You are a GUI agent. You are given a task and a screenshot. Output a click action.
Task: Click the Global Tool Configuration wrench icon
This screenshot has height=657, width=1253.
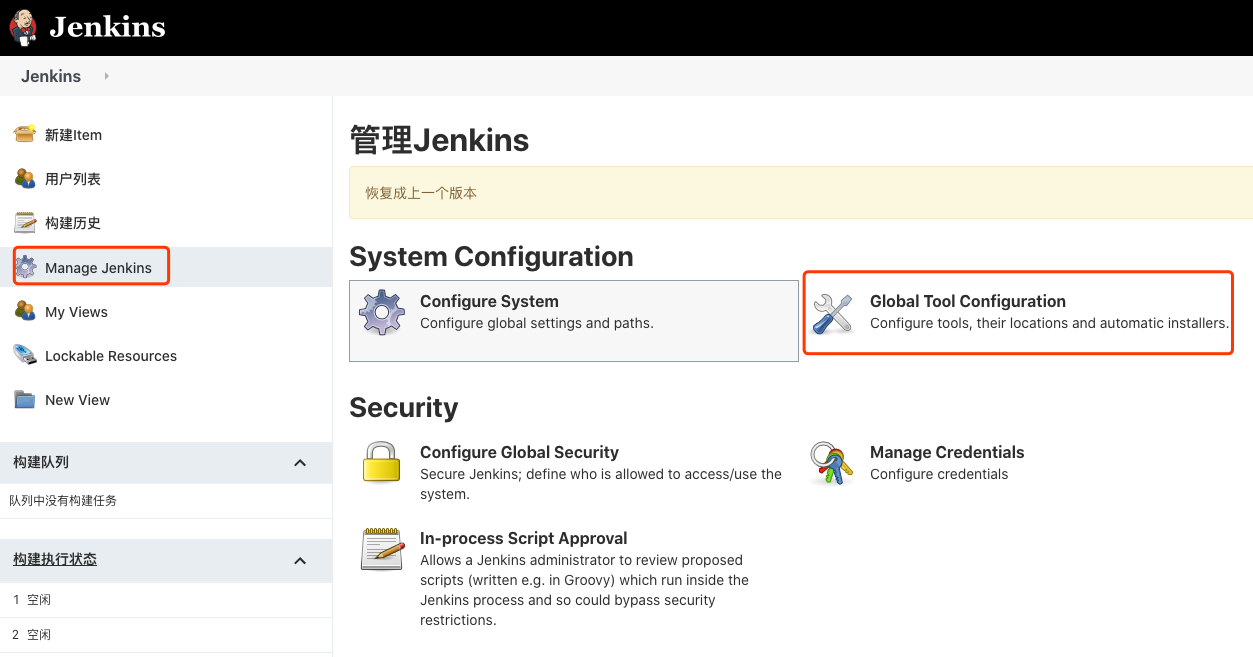point(833,311)
